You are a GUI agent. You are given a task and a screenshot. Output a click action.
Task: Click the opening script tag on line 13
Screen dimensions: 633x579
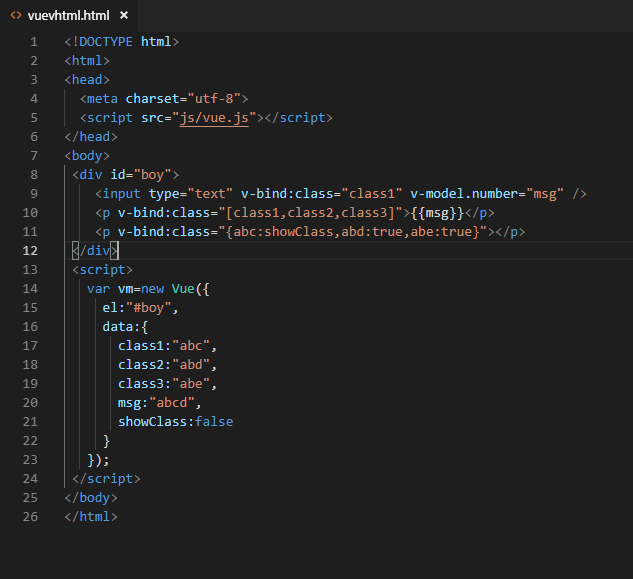[x=102, y=270]
